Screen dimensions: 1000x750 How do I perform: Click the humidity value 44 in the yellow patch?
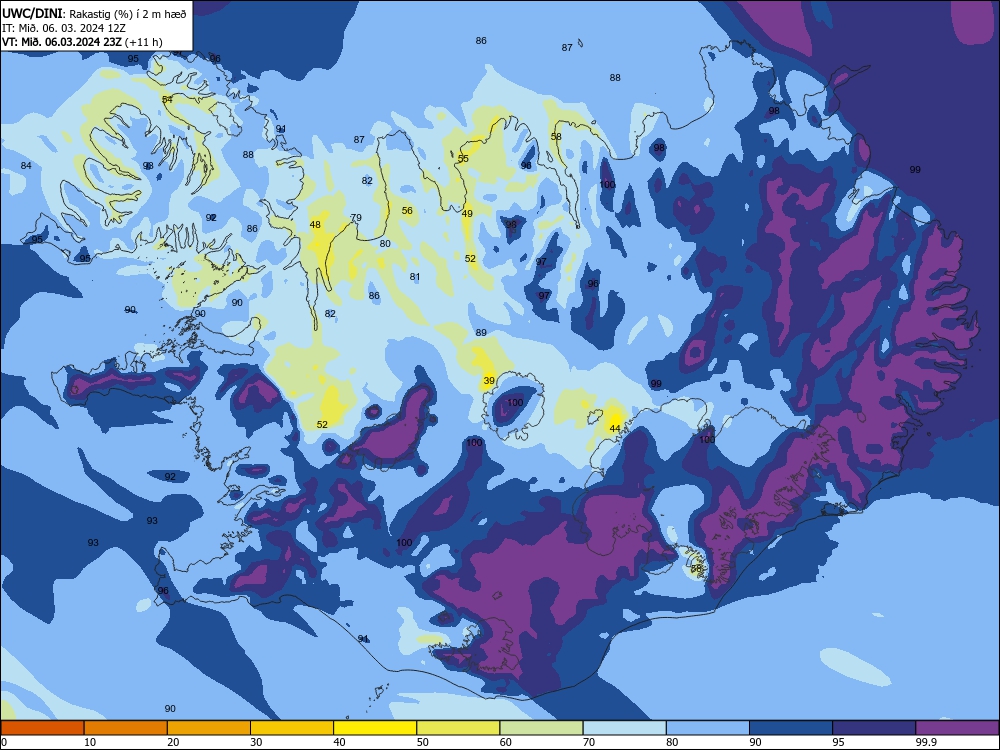point(615,429)
